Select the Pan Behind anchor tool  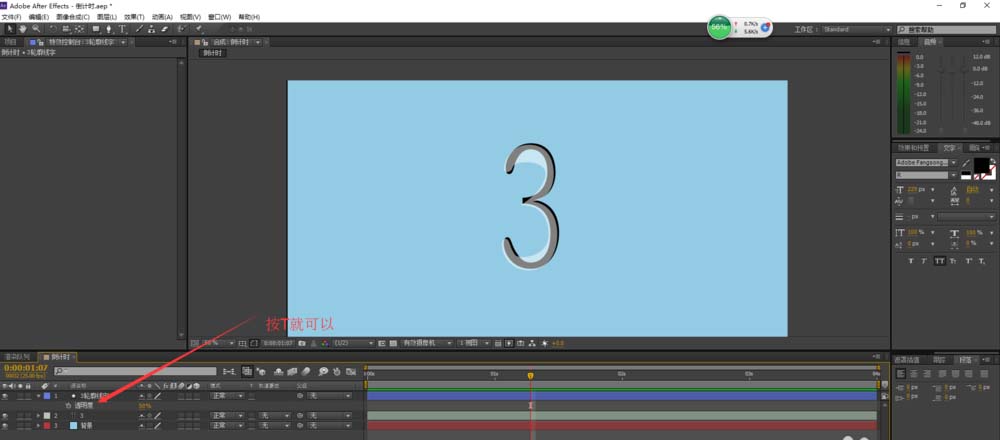[x=80, y=29]
